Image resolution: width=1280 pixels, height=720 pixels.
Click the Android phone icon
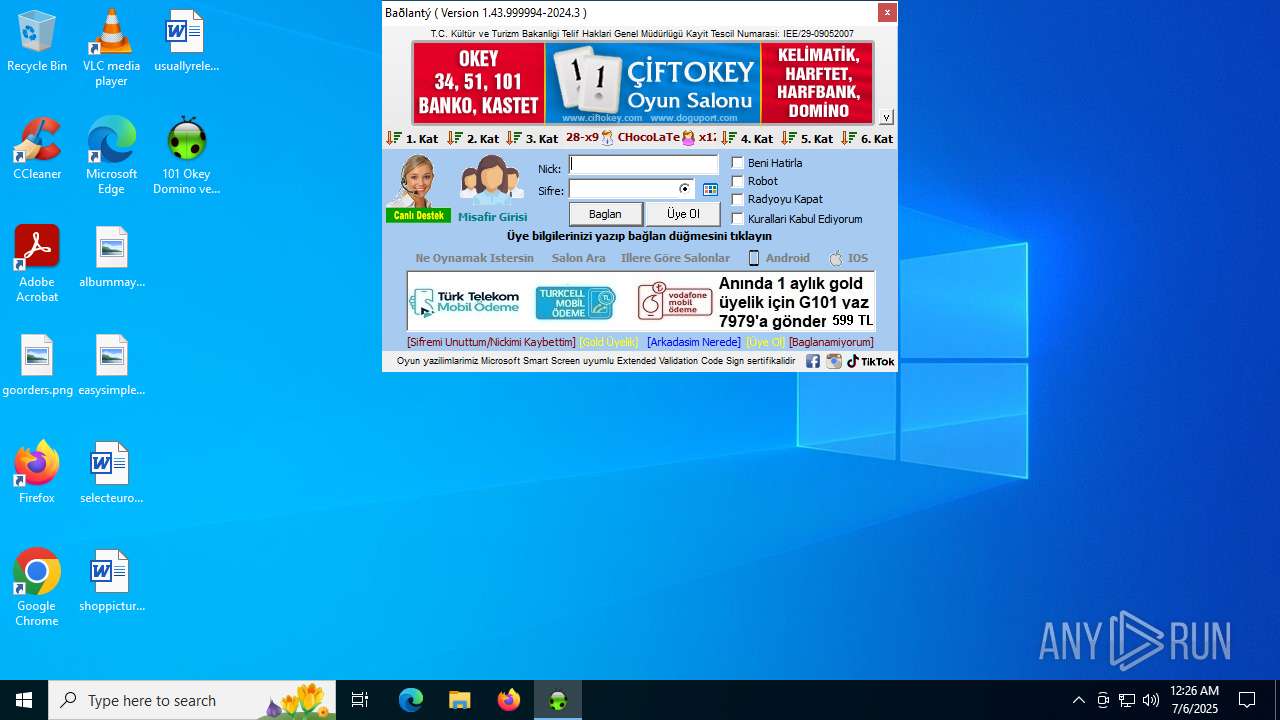[754, 258]
